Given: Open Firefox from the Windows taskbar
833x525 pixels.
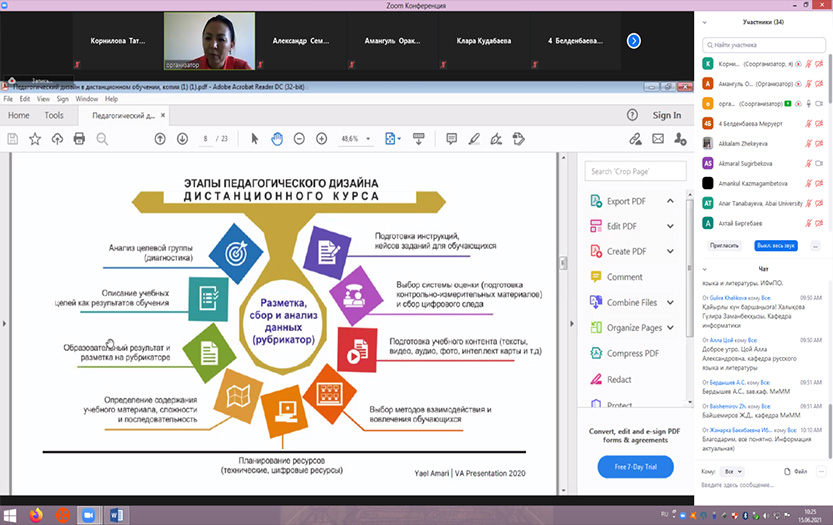Looking at the screenshot, I should click(x=35, y=514).
